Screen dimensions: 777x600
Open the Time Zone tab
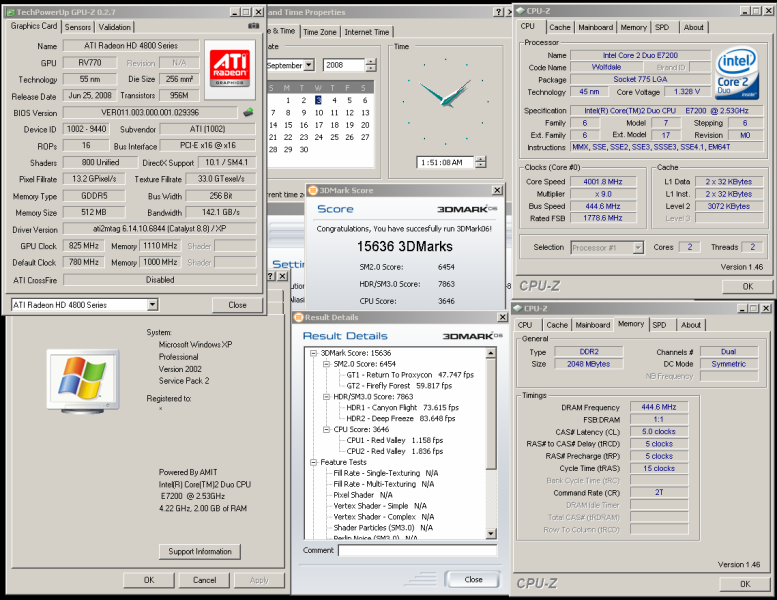pos(320,32)
